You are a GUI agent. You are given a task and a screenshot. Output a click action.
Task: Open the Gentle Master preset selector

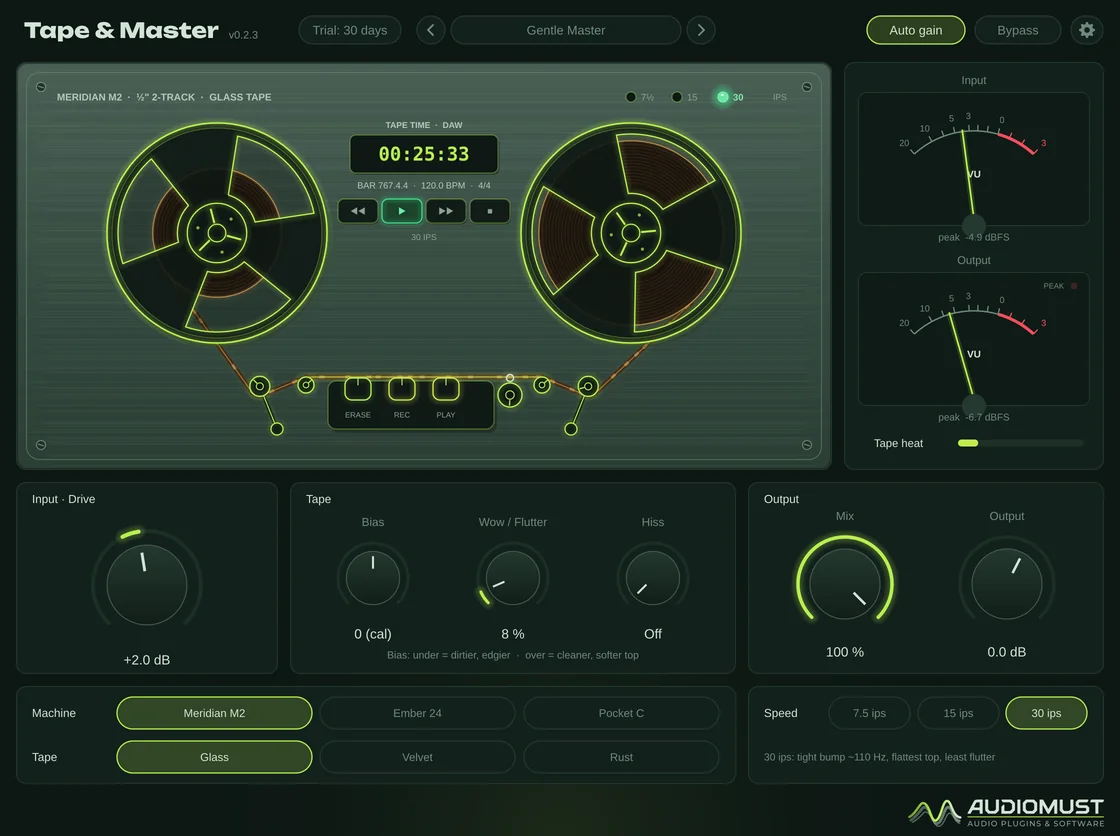click(566, 30)
